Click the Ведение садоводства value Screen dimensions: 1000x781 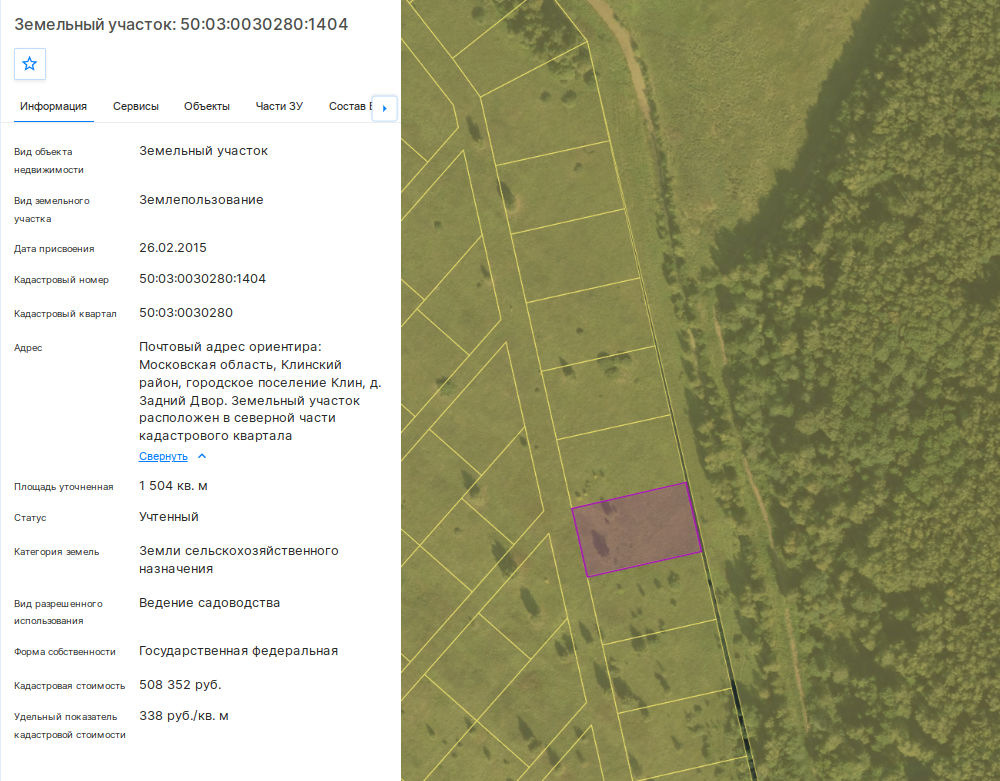209,602
